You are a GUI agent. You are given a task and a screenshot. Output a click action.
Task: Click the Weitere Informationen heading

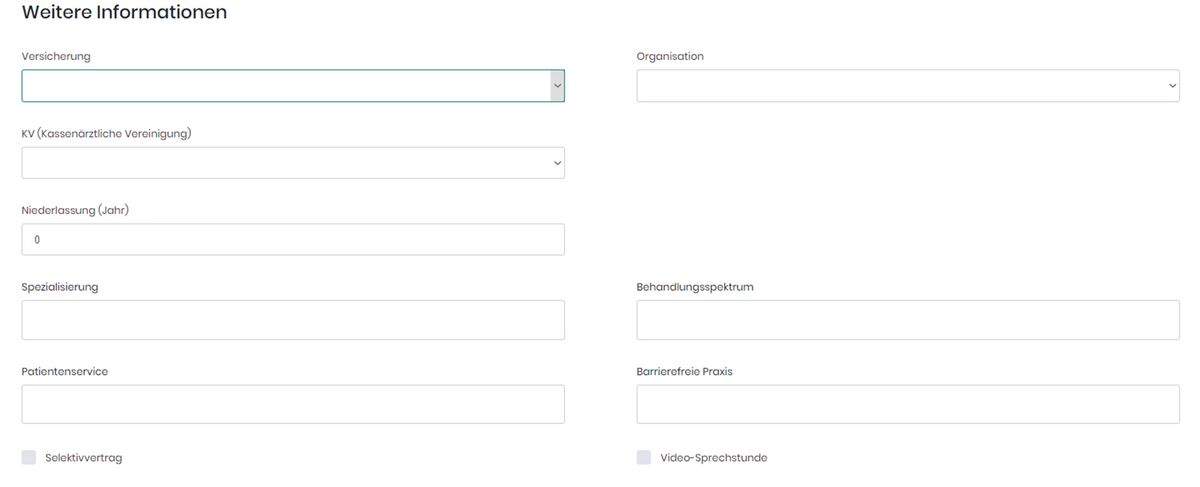(124, 13)
